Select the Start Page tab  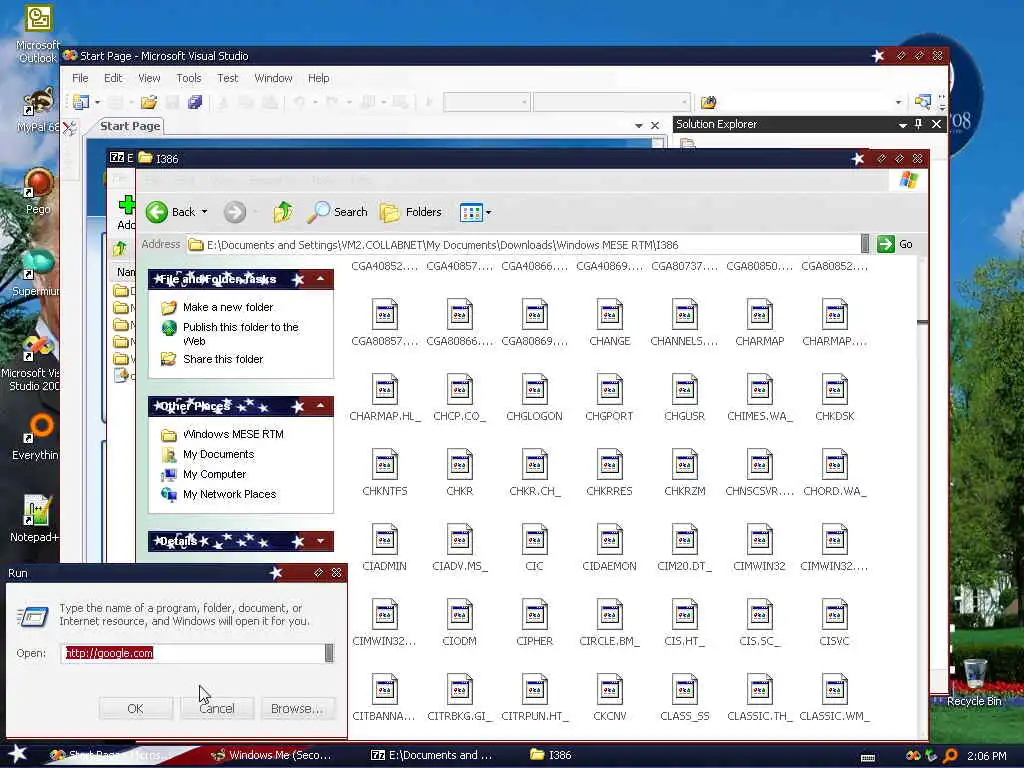[129, 126]
